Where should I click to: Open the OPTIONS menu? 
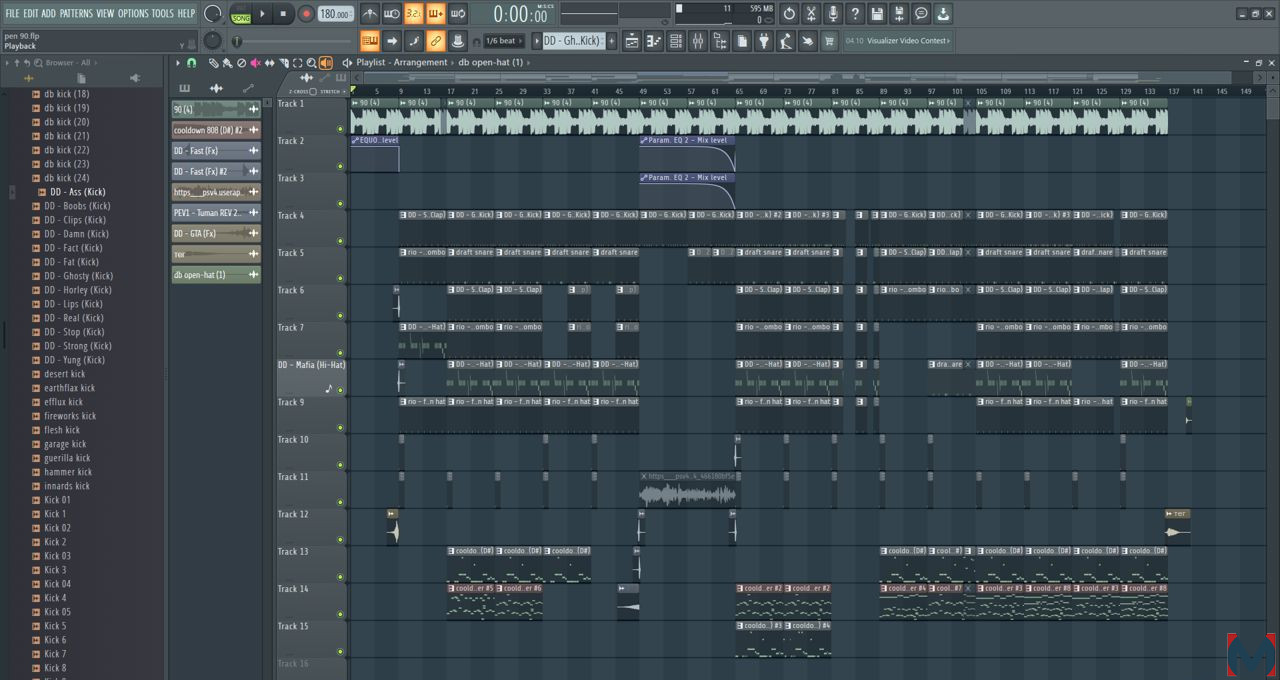coord(133,14)
